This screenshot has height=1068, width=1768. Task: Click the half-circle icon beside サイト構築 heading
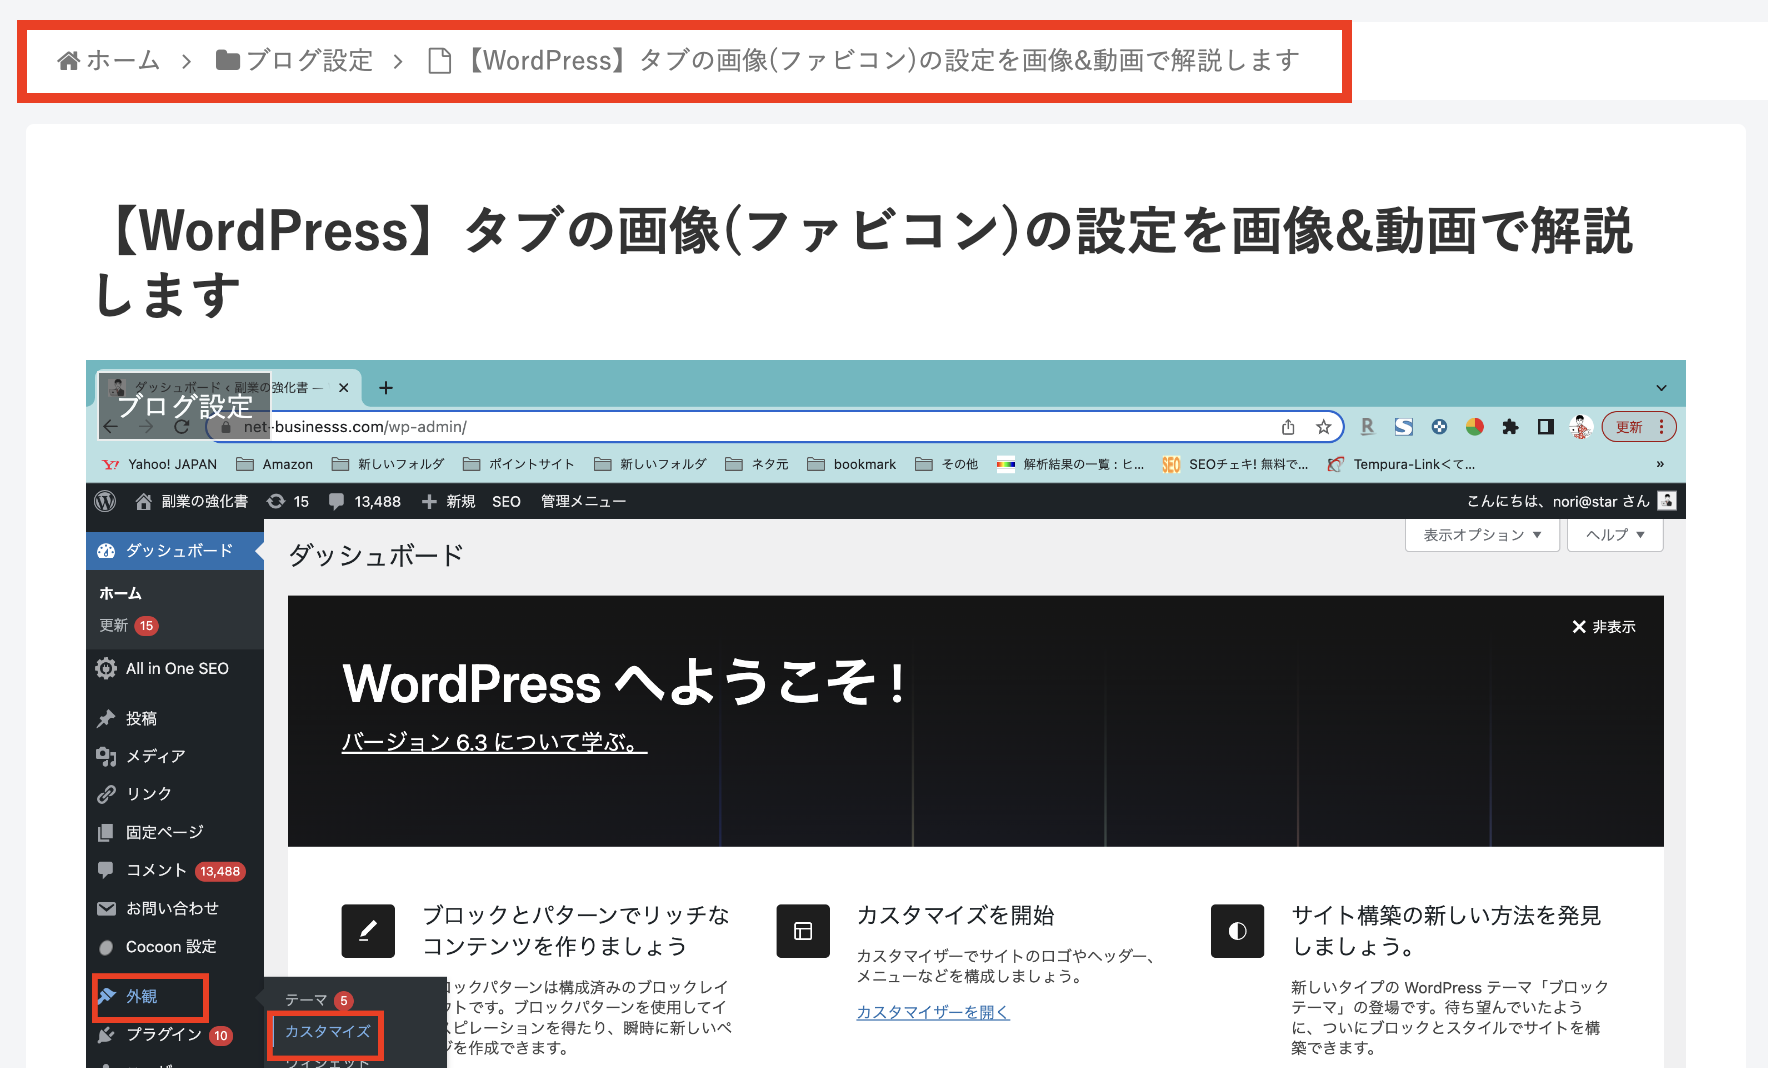point(1238,931)
